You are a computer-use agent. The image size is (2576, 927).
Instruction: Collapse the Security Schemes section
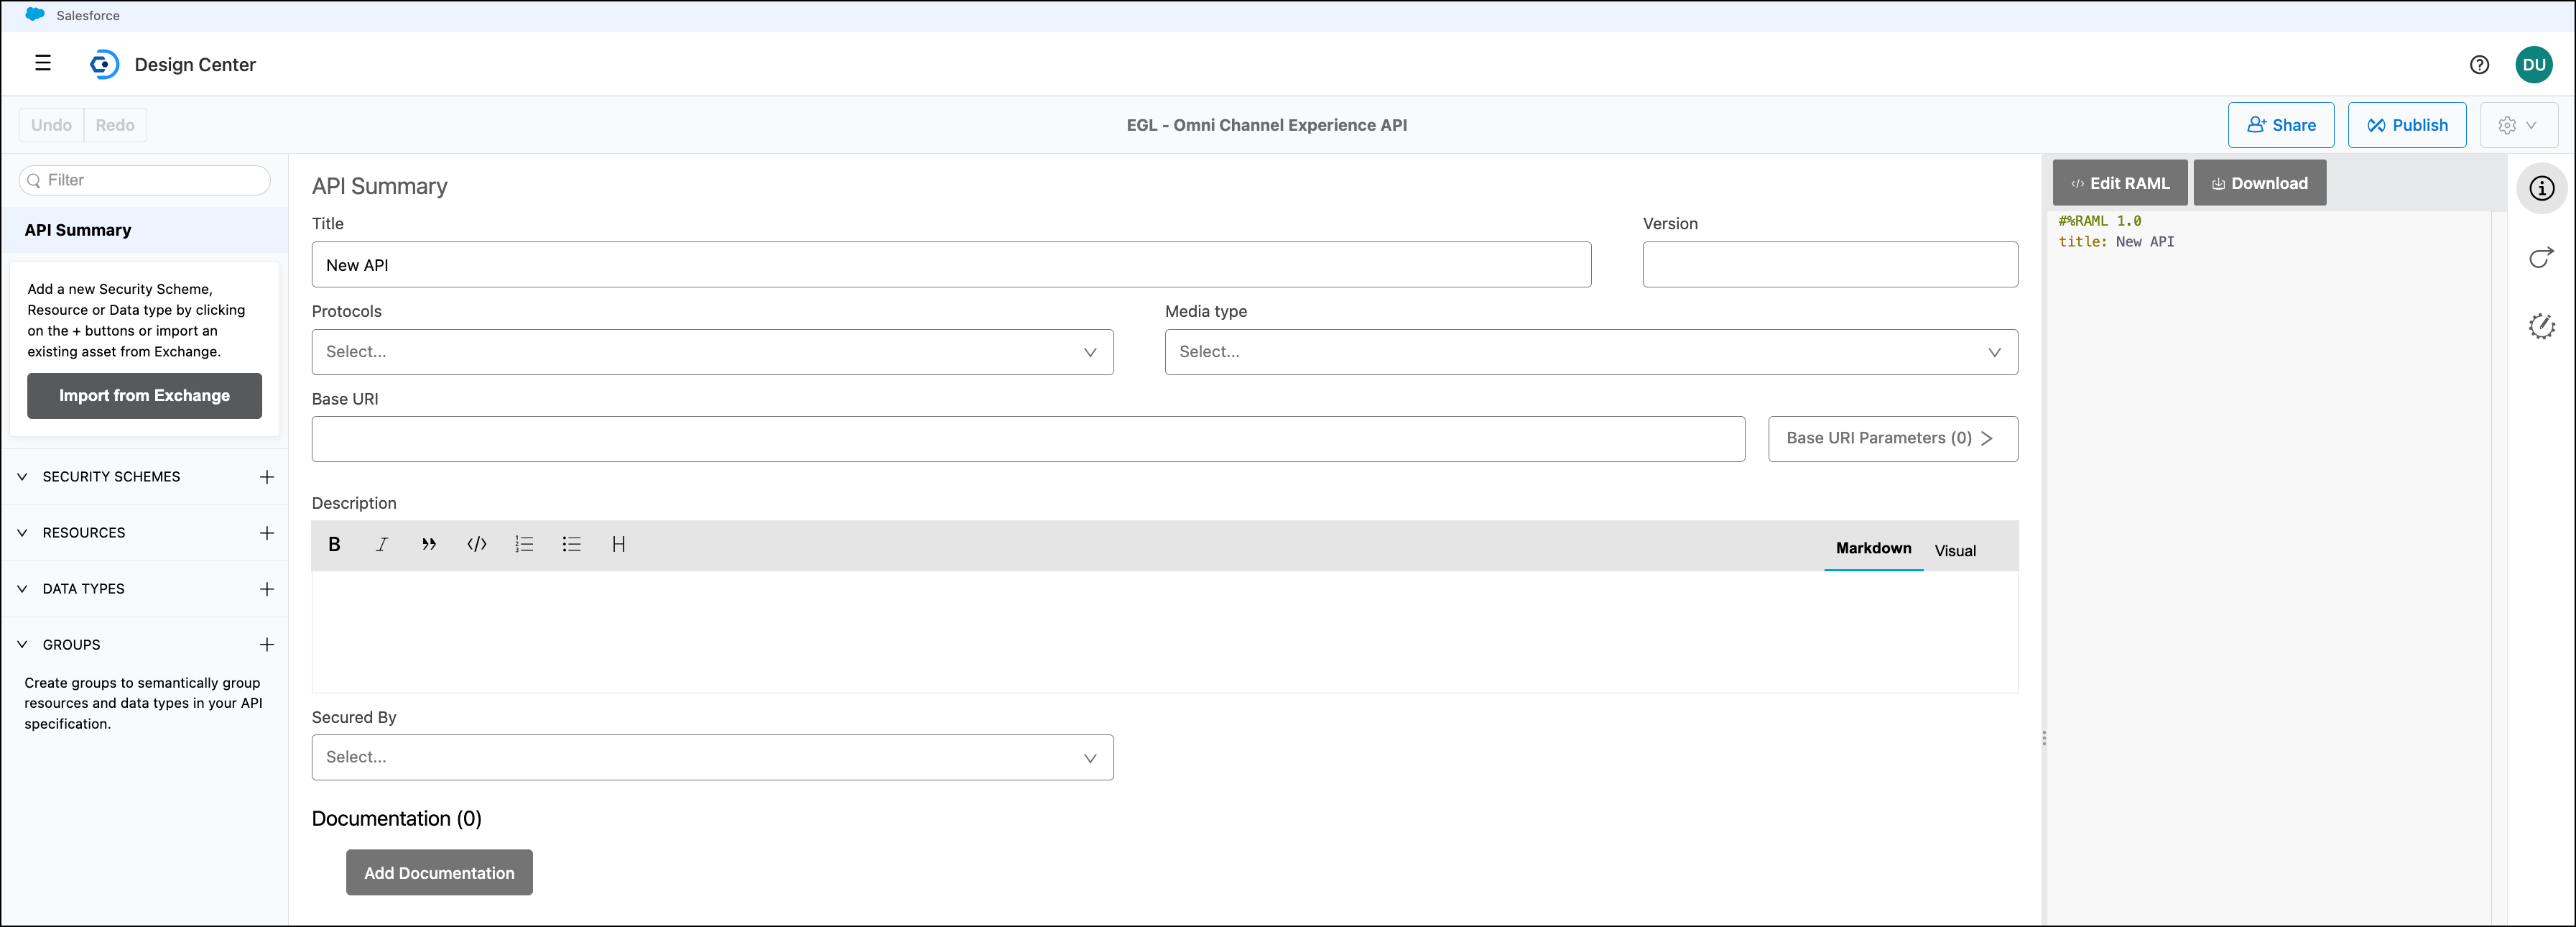pos(22,477)
